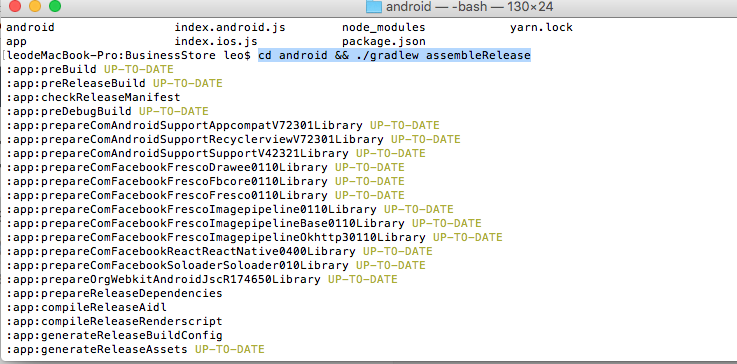Click the yellow minimize window button

pyautogui.click(x=35, y=6)
